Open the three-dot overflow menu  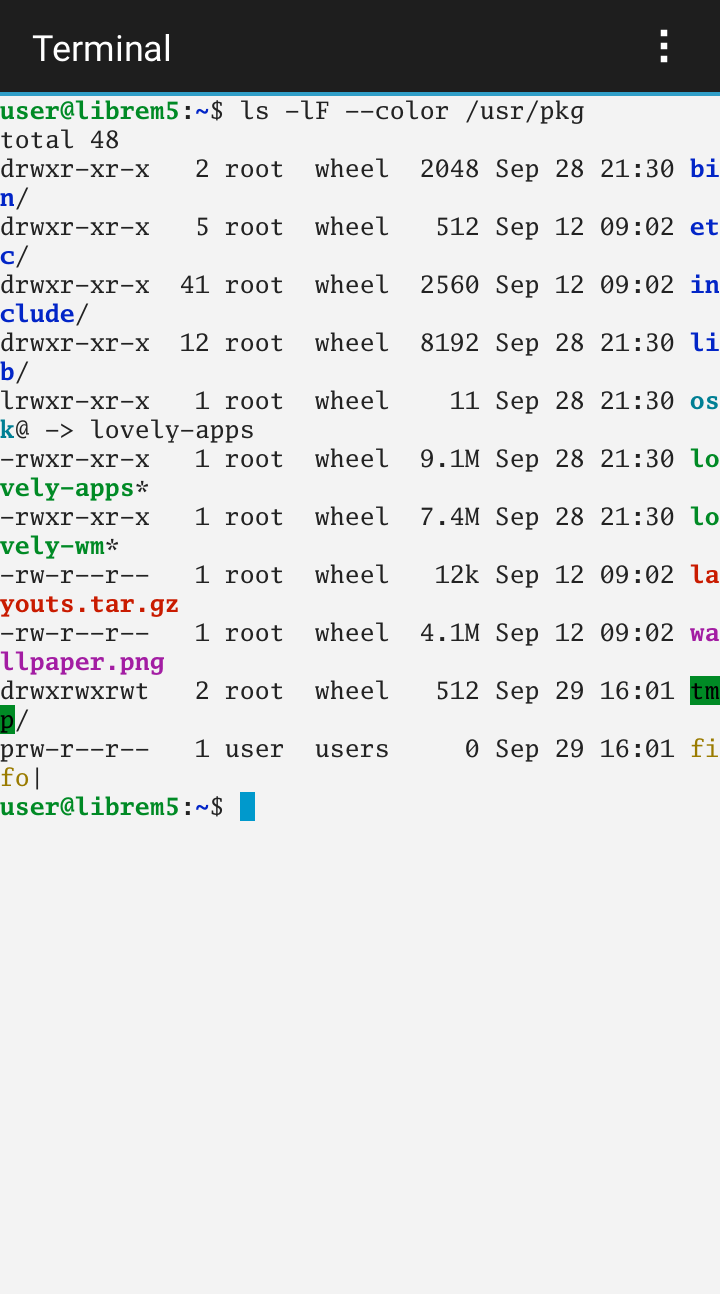coord(663,47)
